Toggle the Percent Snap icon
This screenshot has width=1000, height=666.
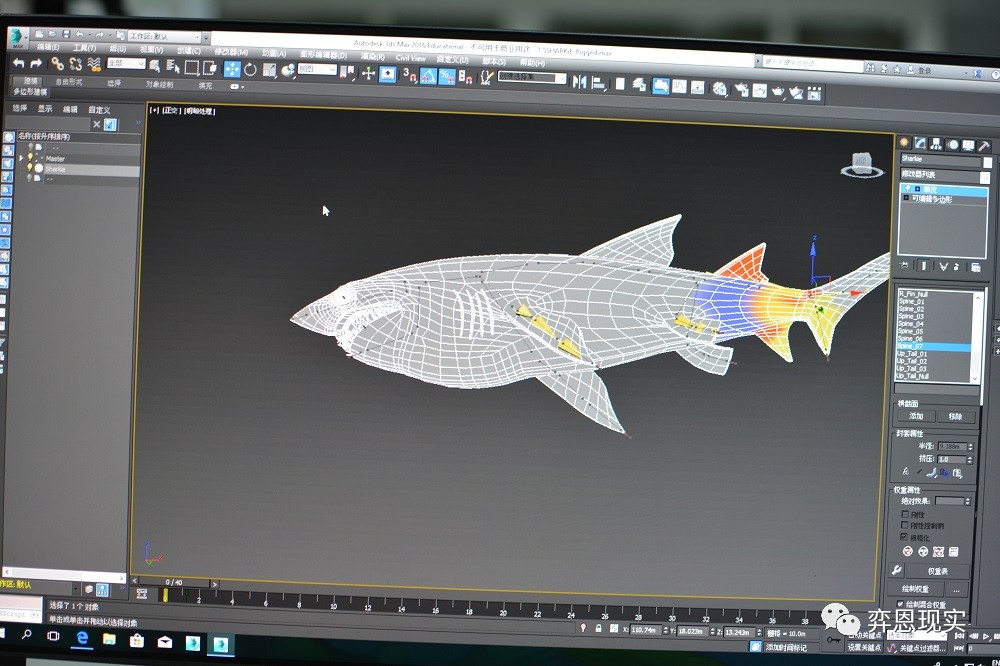click(x=447, y=77)
